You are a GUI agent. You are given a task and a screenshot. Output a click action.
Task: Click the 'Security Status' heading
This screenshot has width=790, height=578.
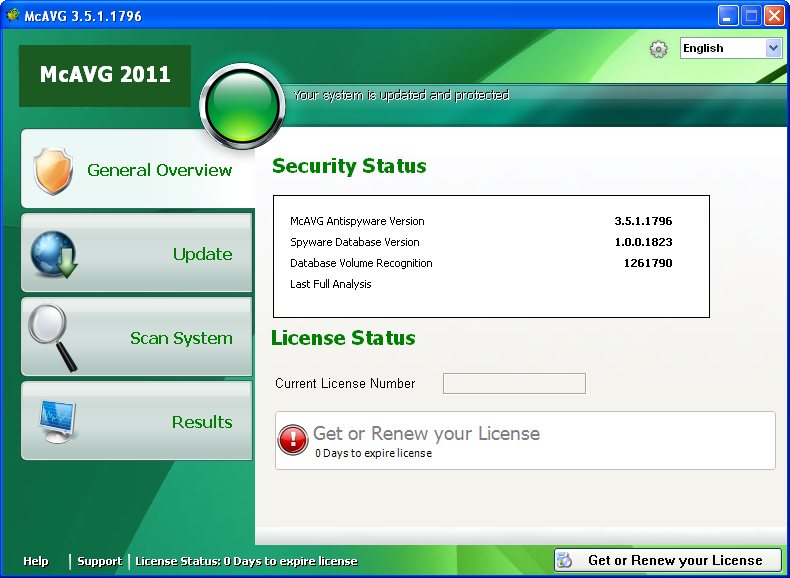pyautogui.click(x=349, y=166)
